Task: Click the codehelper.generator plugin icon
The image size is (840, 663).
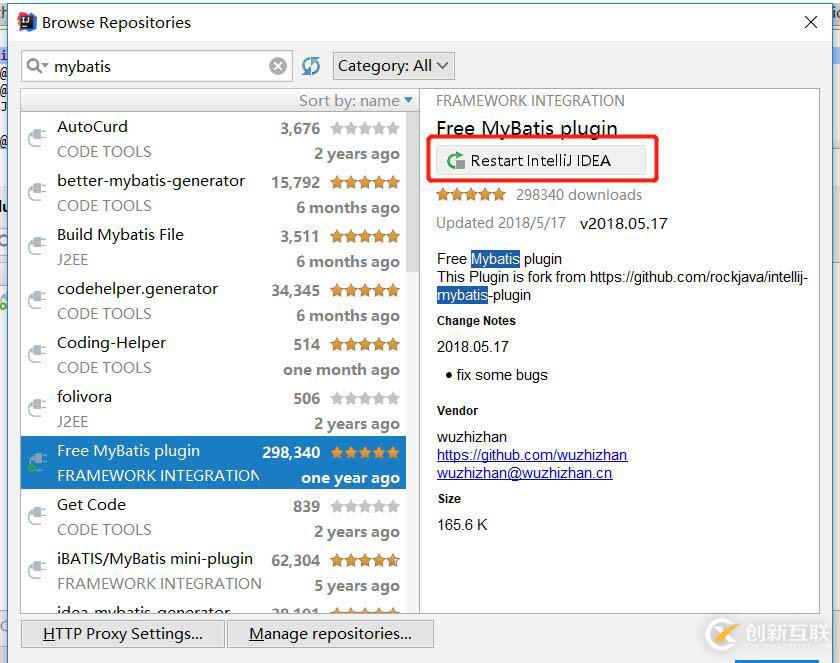Action: 37,300
